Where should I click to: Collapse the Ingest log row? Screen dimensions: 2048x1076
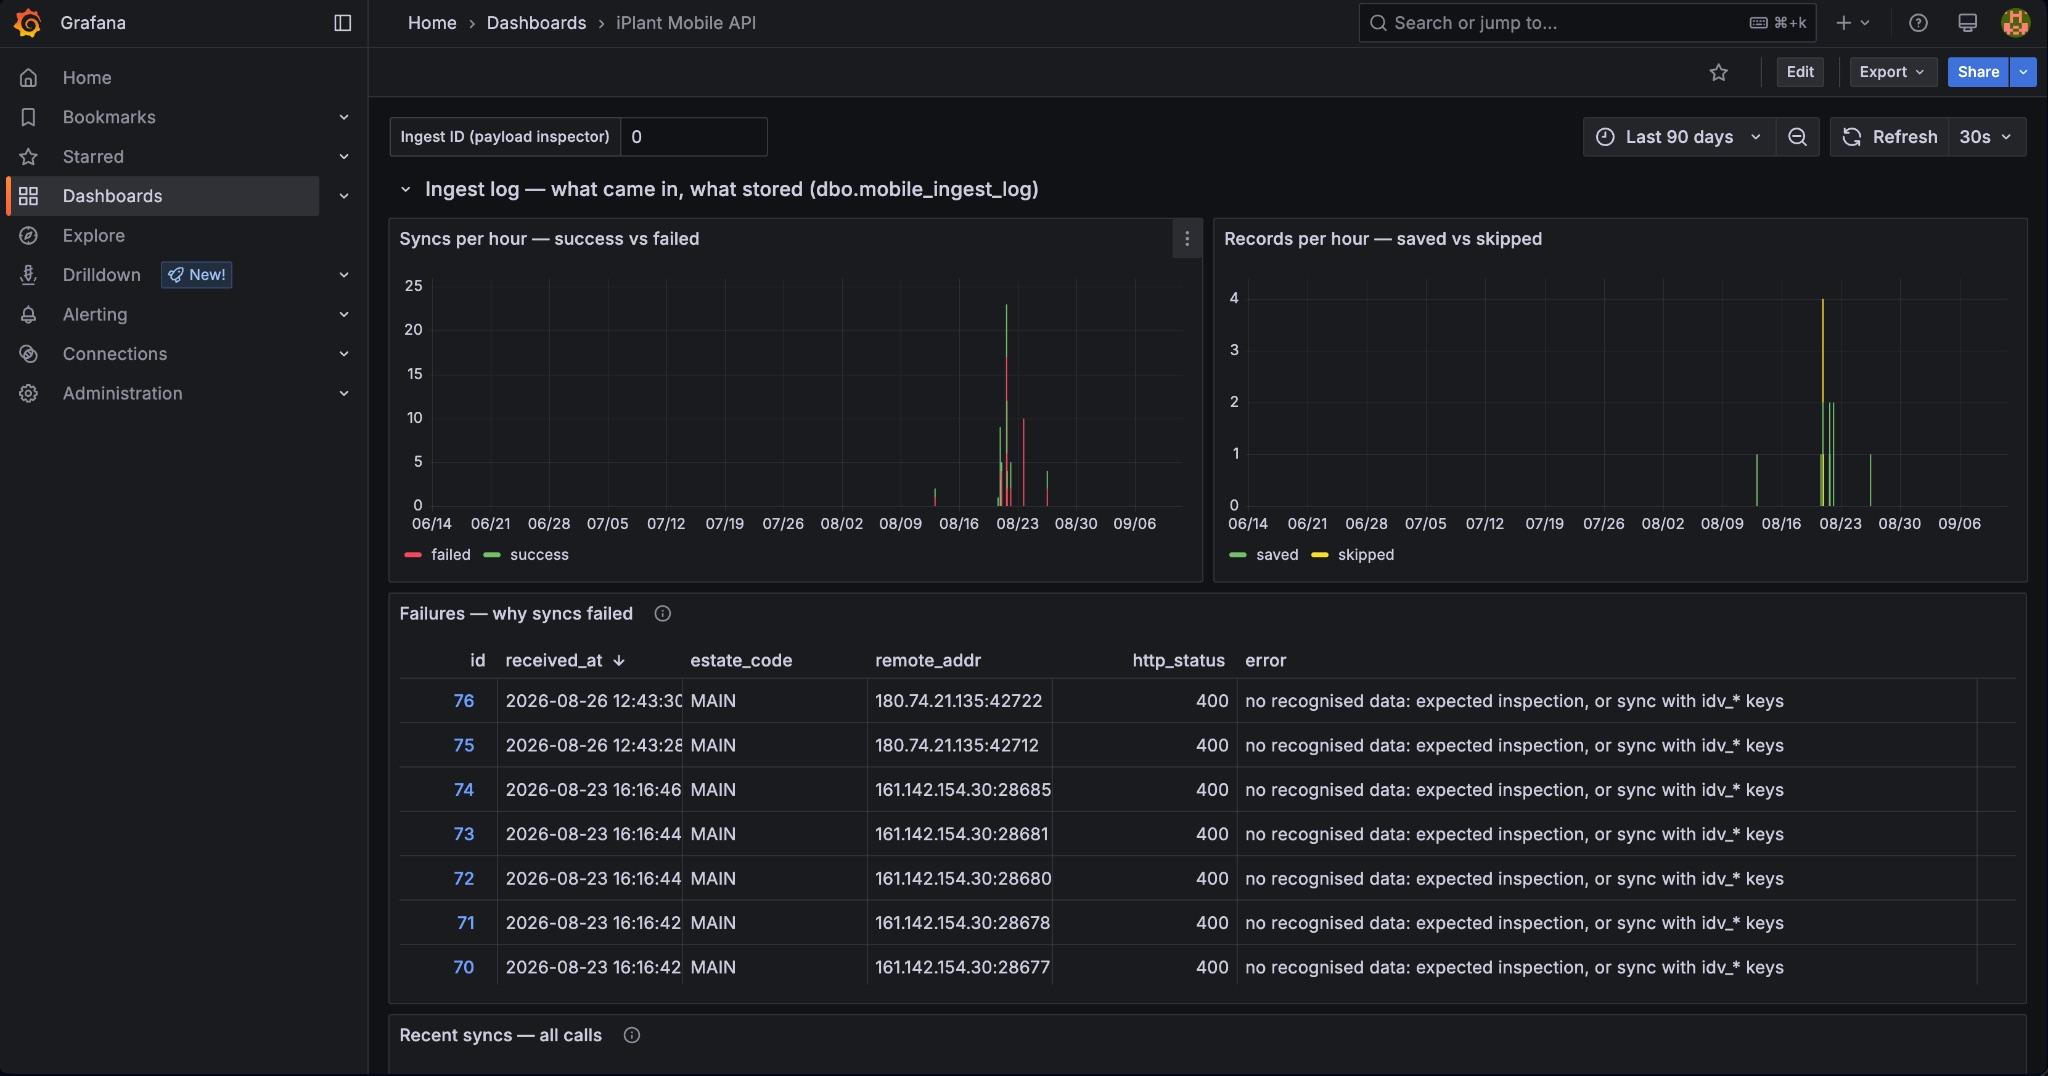pyautogui.click(x=405, y=190)
